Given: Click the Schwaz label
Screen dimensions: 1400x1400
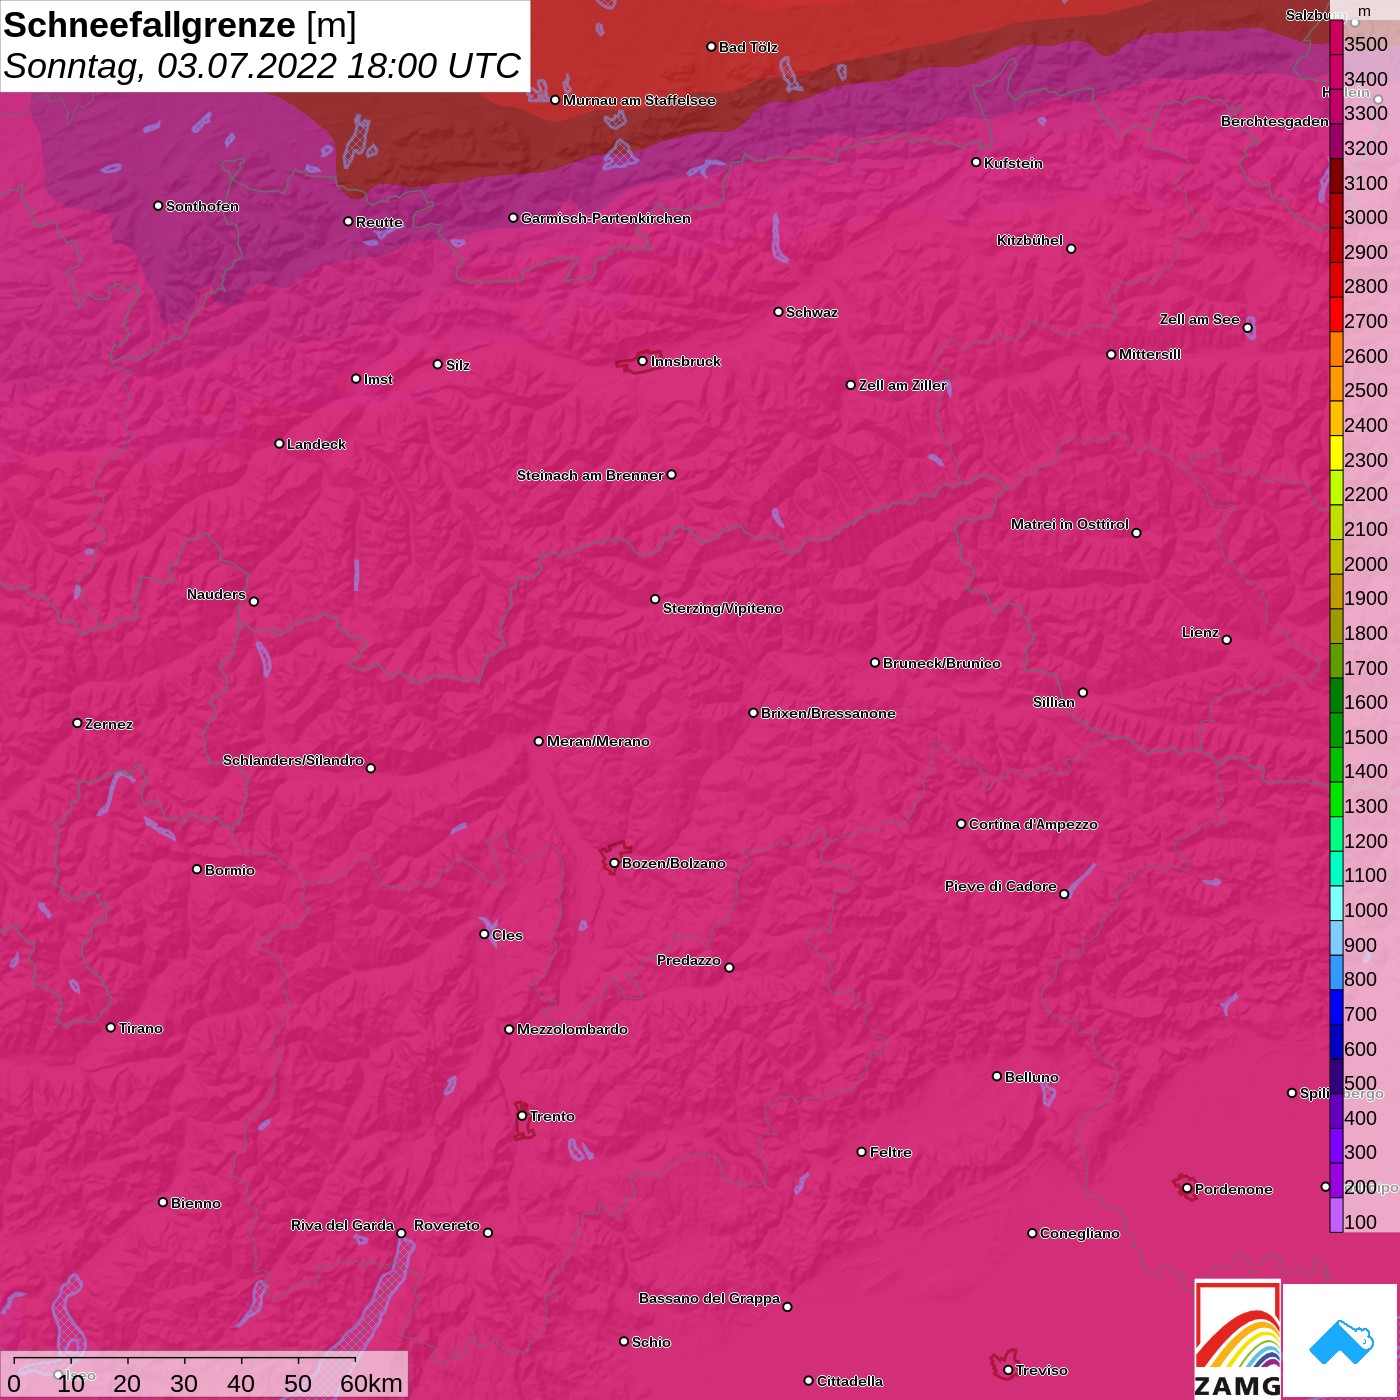Looking at the screenshot, I should click(812, 312).
